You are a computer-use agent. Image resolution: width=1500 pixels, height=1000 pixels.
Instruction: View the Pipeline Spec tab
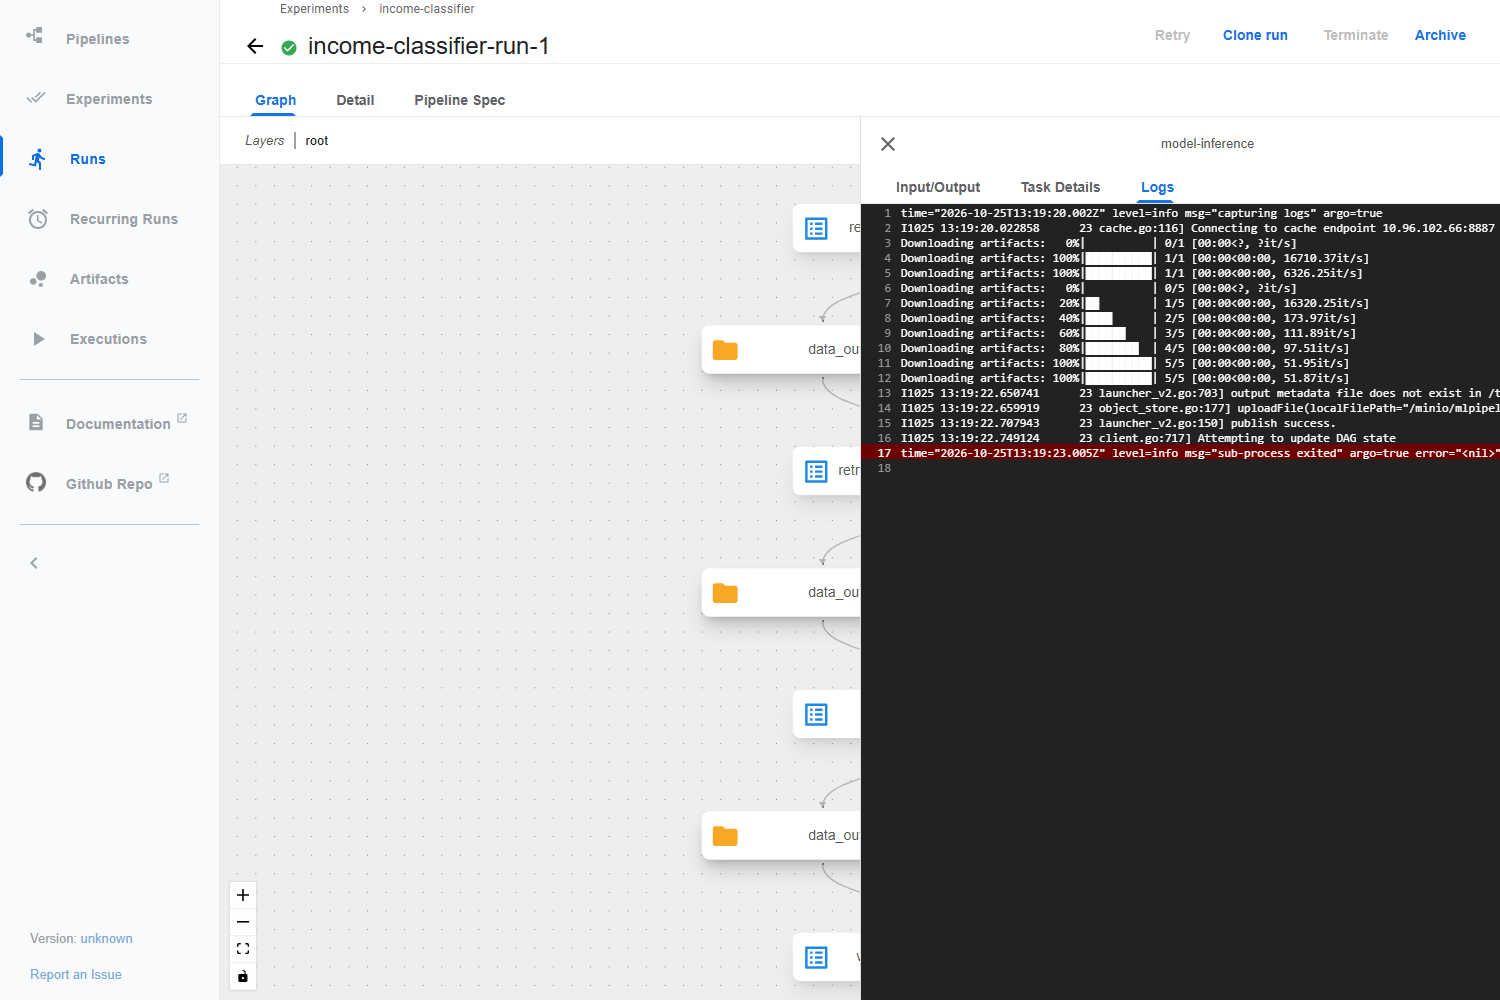click(x=460, y=100)
